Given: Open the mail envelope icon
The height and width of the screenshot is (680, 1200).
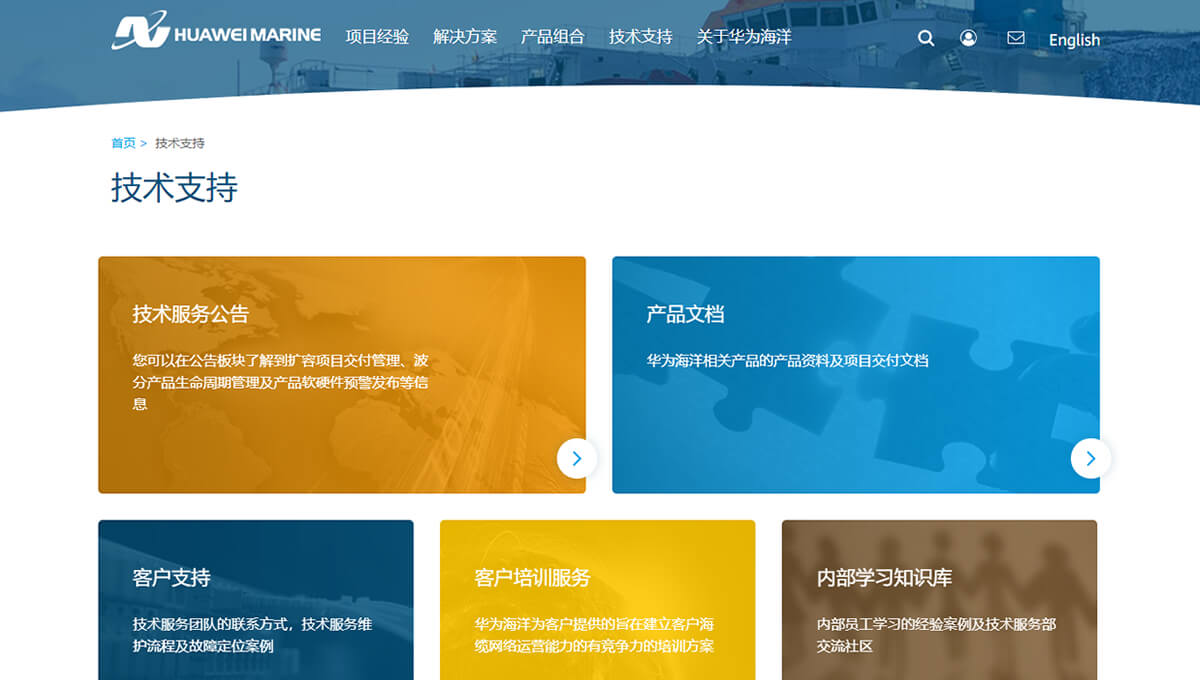Looking at the screenshot, I should pyautogui.click(x=1016, y=38).
